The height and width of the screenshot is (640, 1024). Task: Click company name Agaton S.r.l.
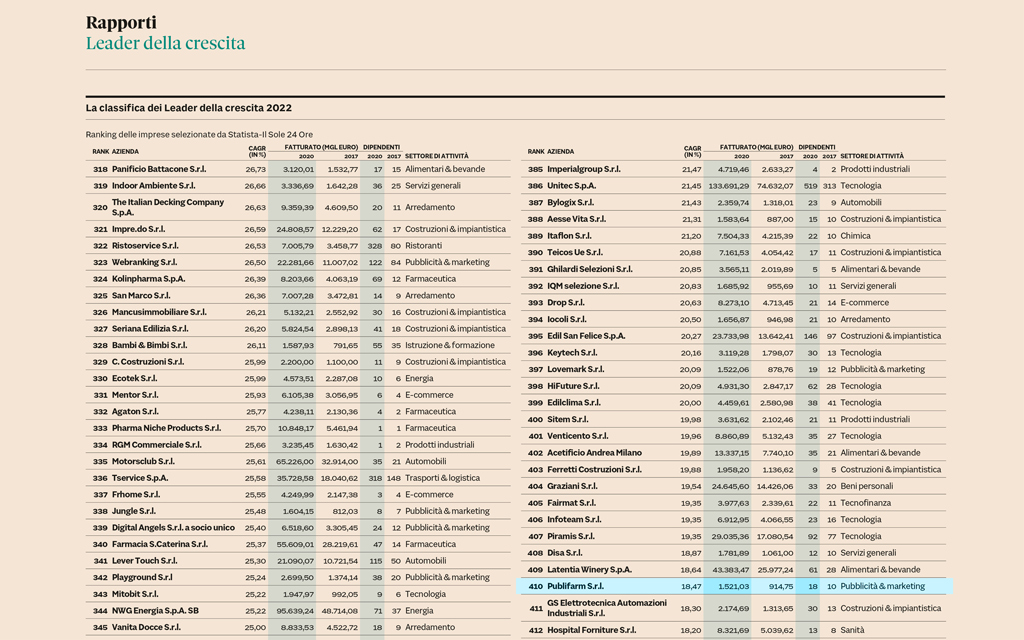click(135, 411)
